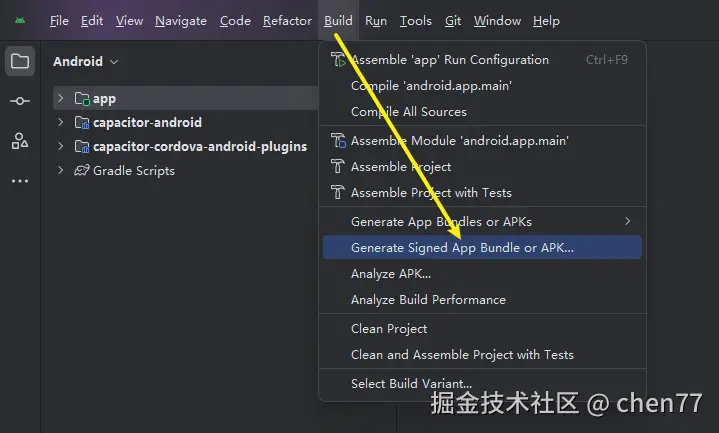The image size is (719, 433).
Task: Open the Commit tool window icon
Action: point(20,101)
